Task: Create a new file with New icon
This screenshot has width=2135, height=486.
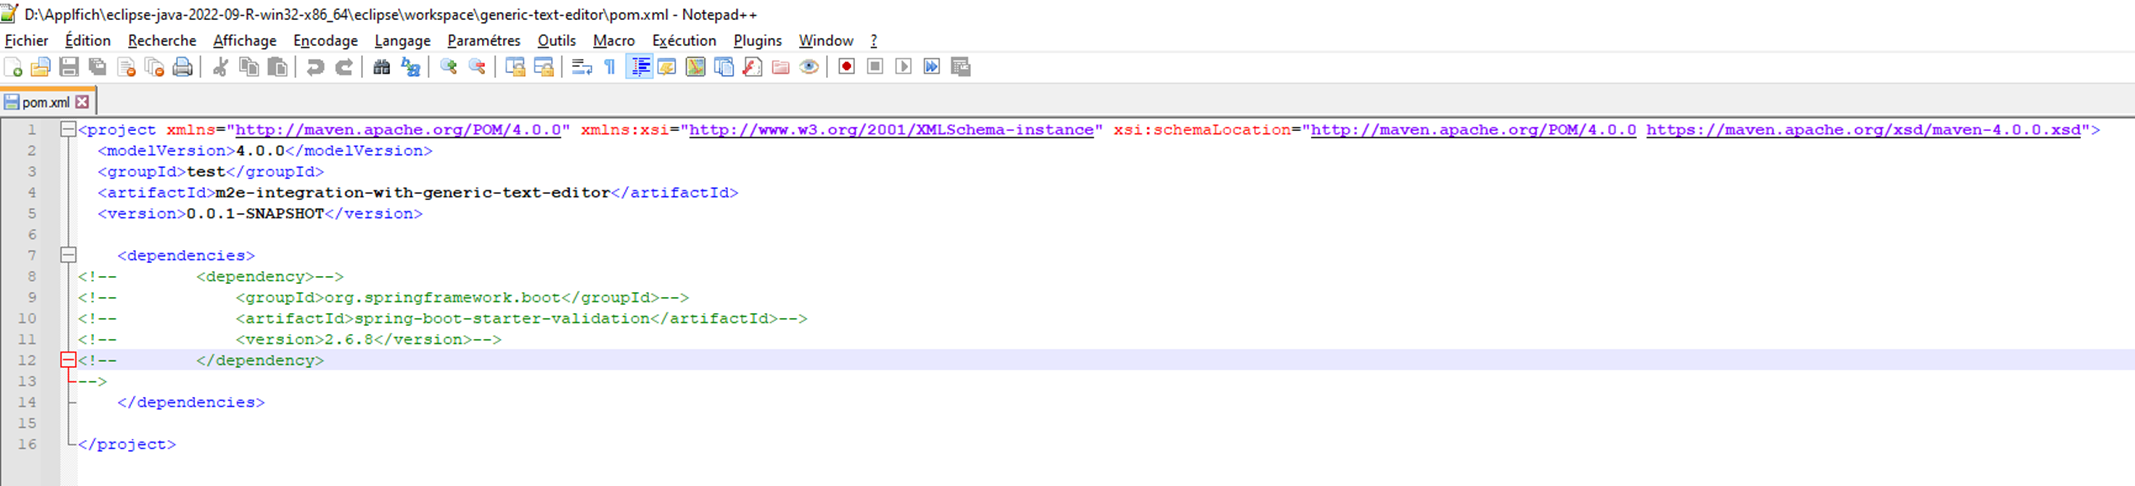Action: point(13,67)
